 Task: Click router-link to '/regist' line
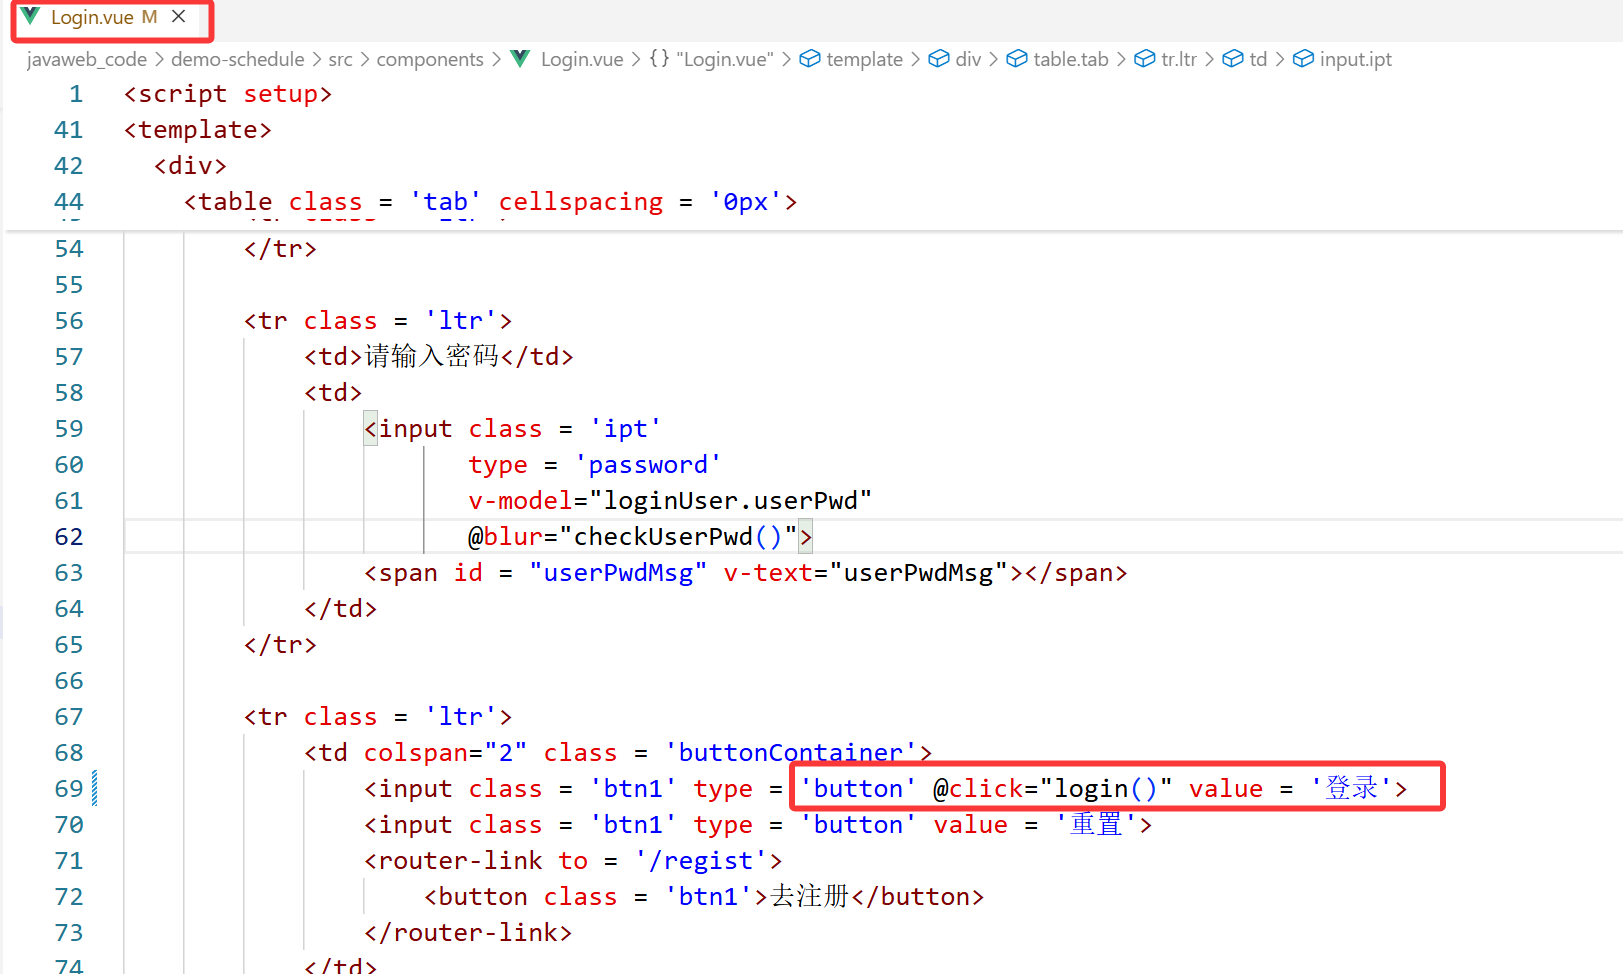click(573, 861)
